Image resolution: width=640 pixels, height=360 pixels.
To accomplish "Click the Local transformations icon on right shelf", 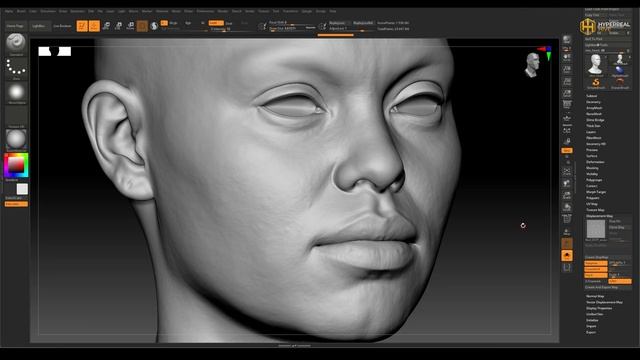I will click(567, 130).
